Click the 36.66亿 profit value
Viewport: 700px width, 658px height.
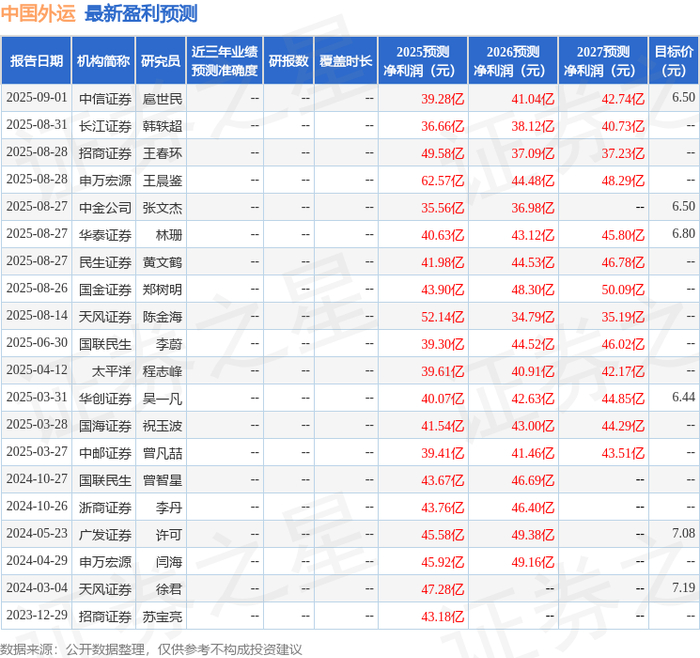[x=443, y=126]
